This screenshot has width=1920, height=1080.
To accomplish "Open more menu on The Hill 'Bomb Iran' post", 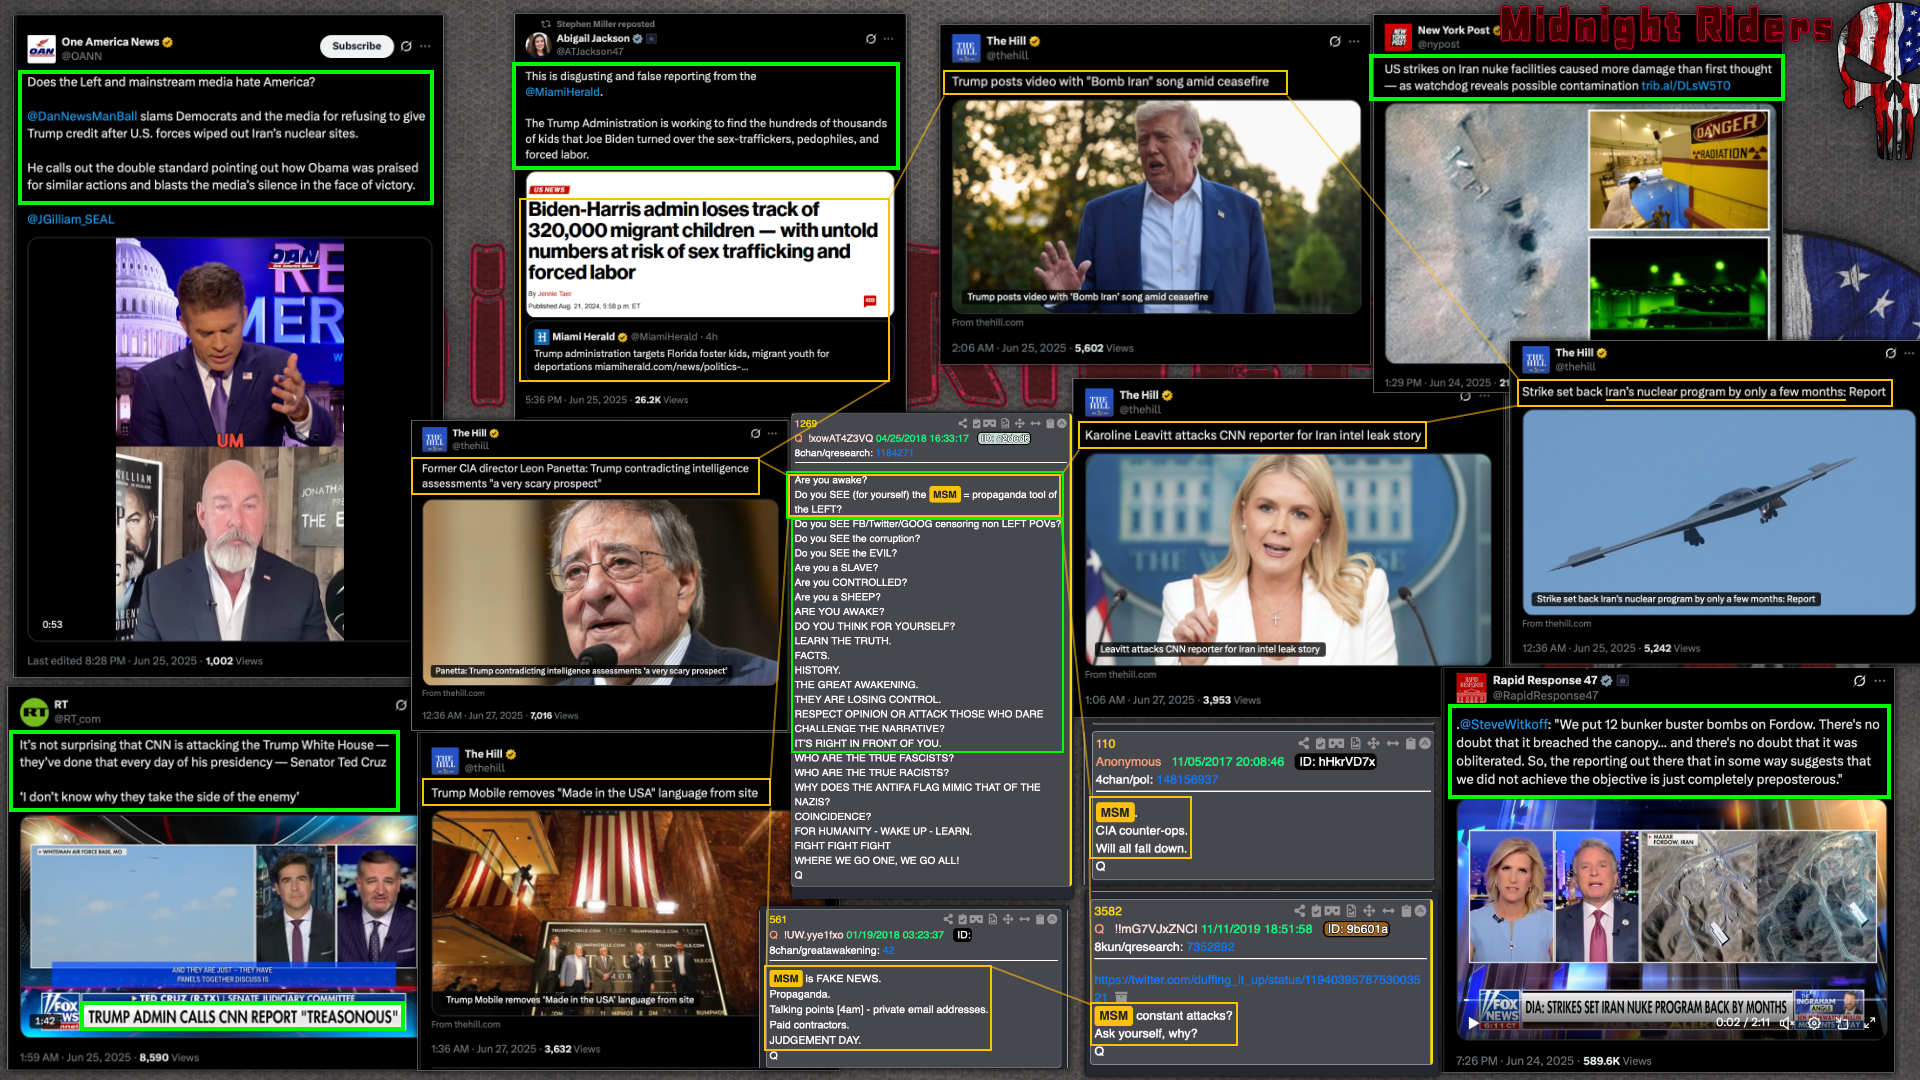I will click(x=1354, y=41).
